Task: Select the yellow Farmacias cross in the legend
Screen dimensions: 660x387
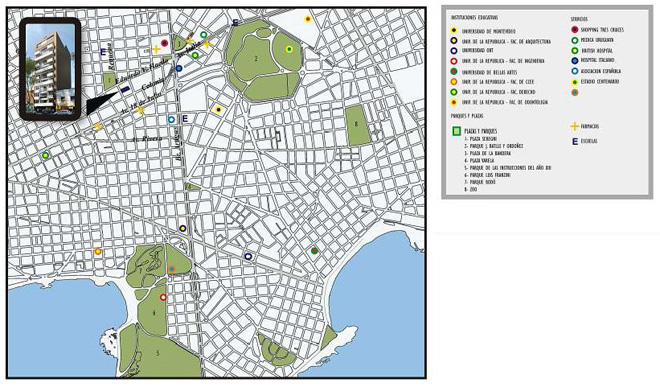Action: point(575,126)
